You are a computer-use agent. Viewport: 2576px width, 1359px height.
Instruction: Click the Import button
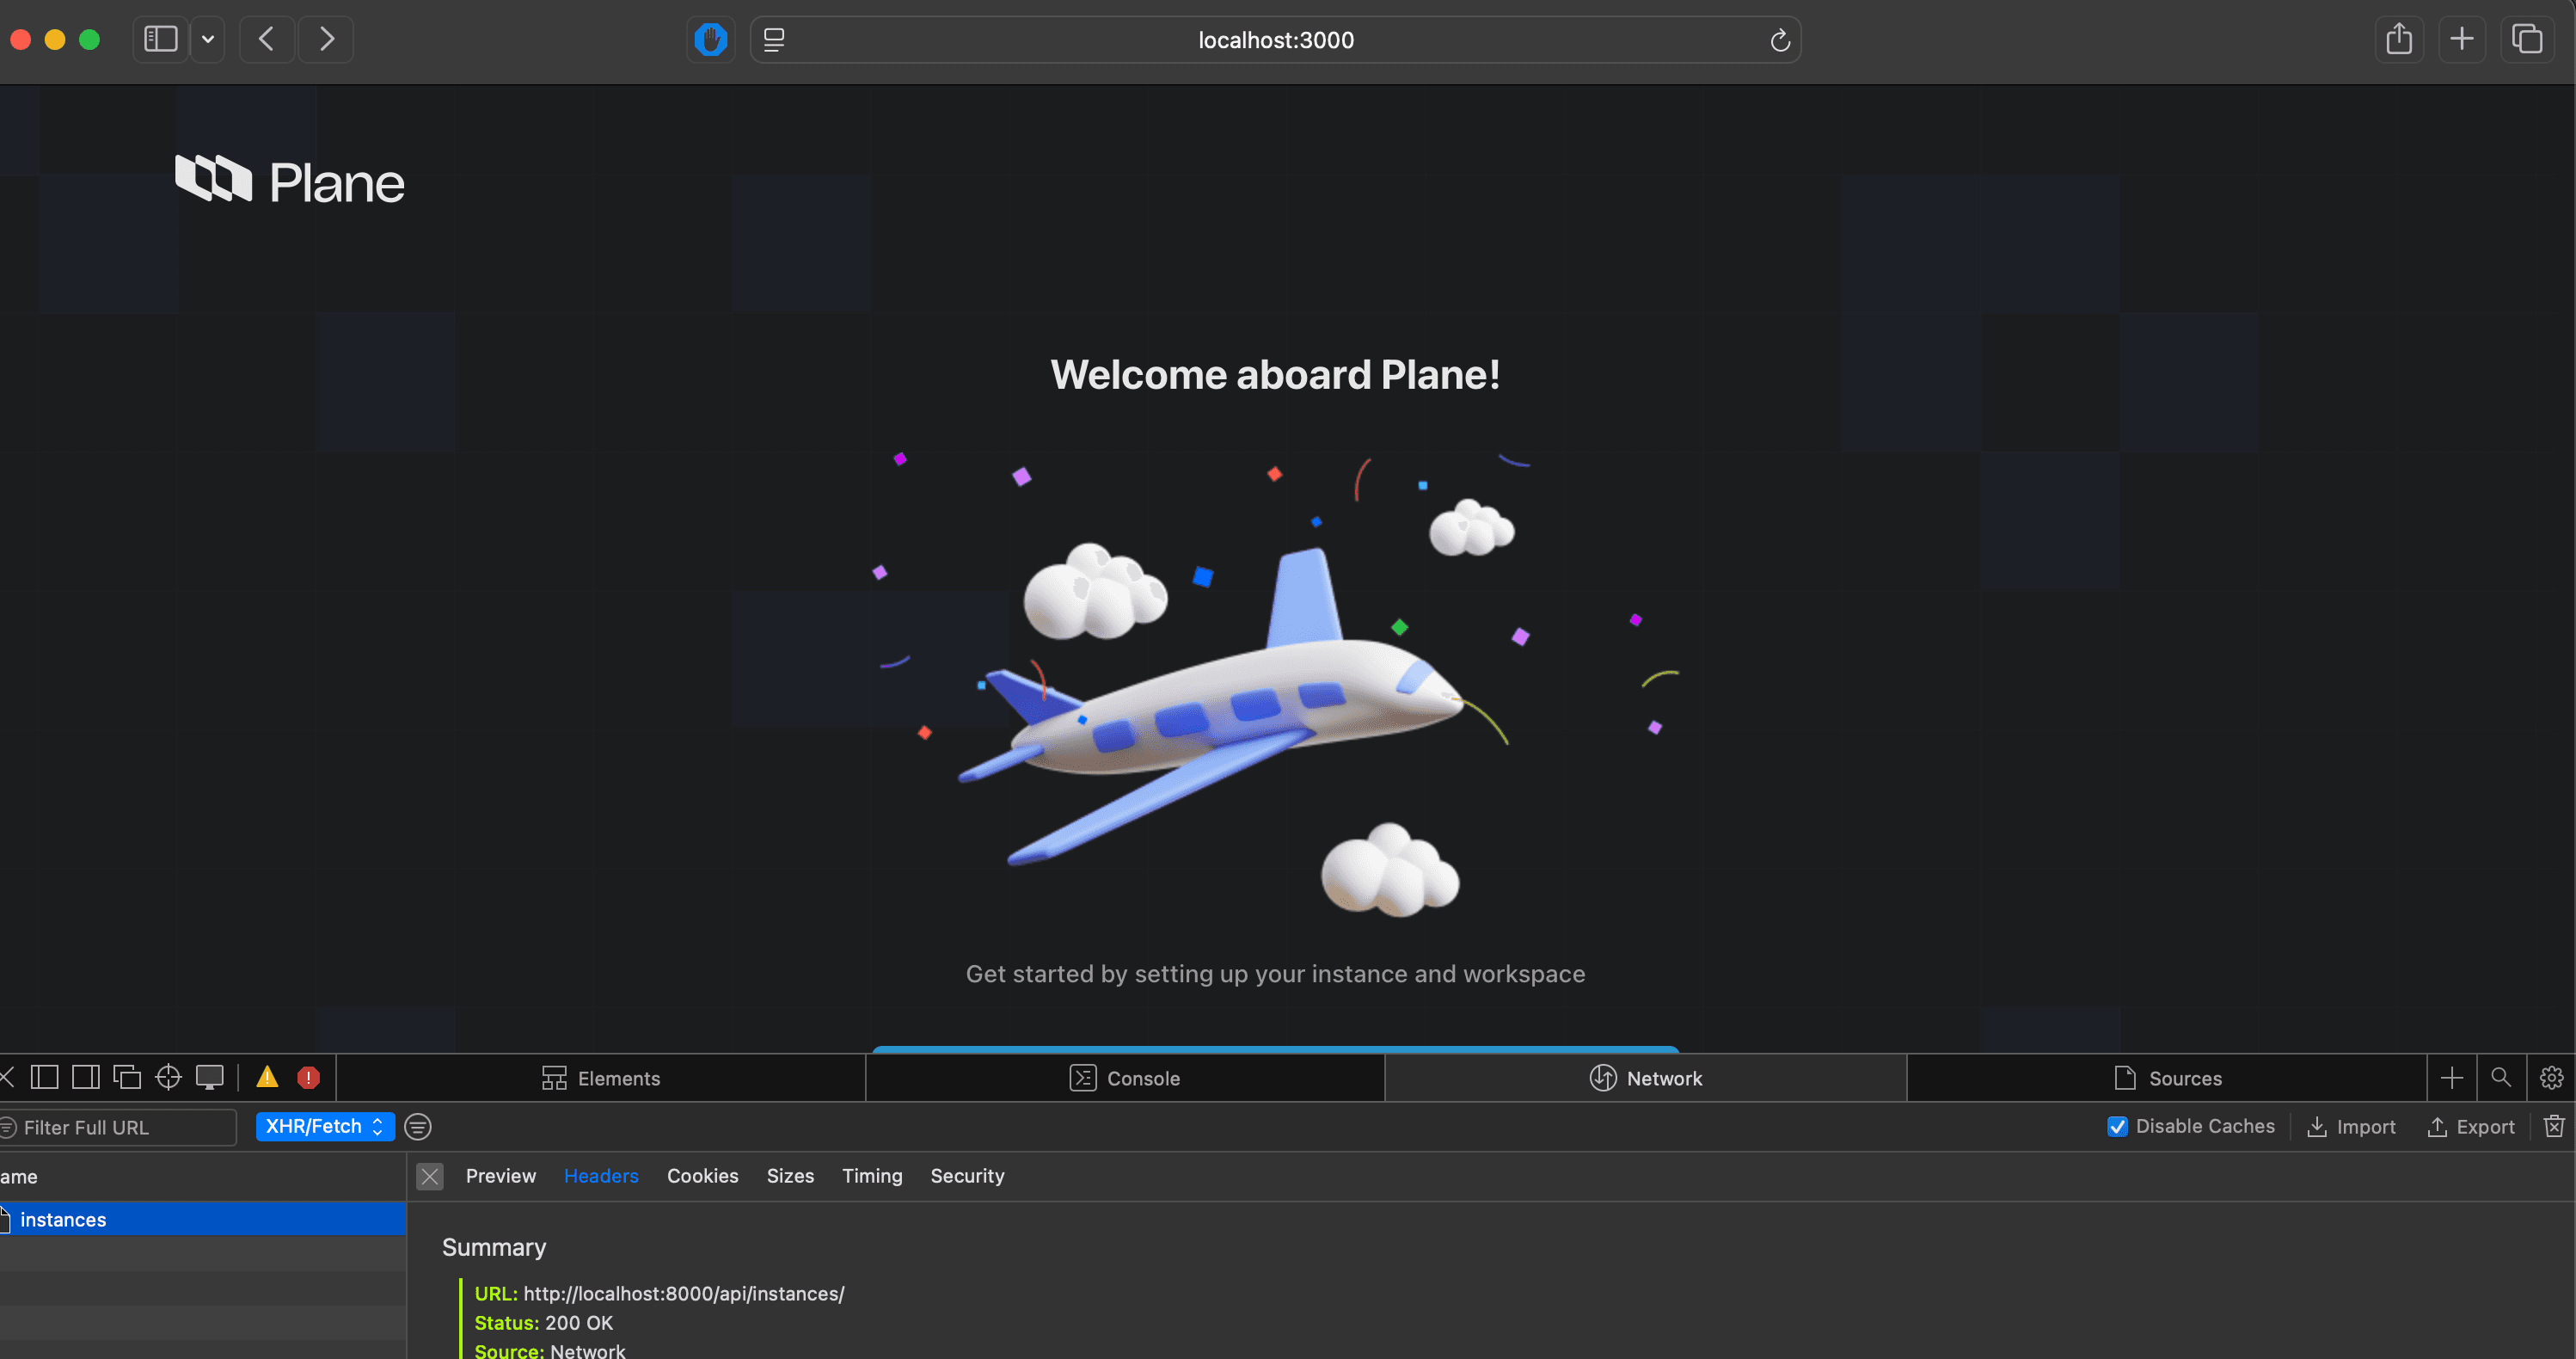point(2351,1127)
